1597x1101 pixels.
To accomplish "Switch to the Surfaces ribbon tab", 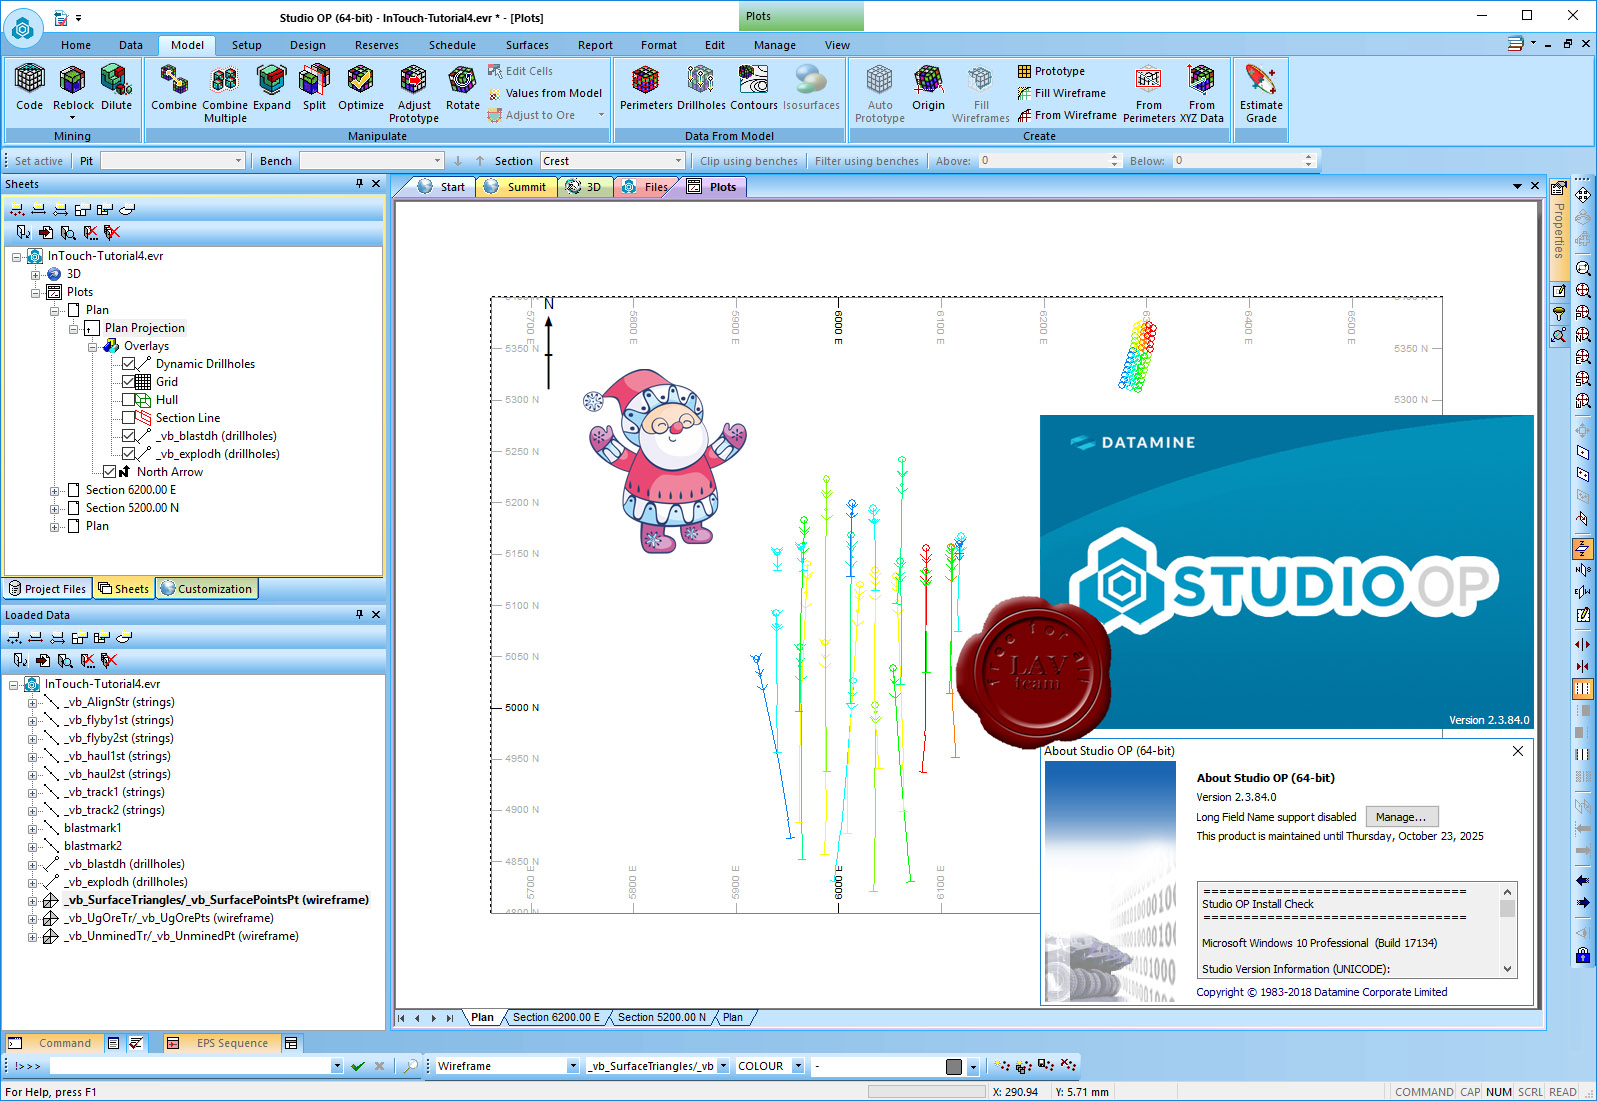I will [527, 45].
